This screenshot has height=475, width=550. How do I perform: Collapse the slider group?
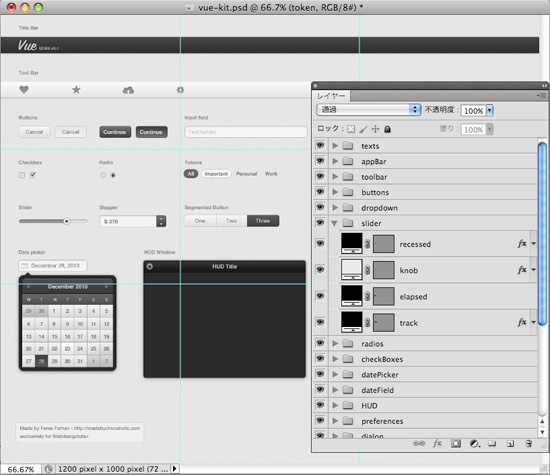coord(334,223)
